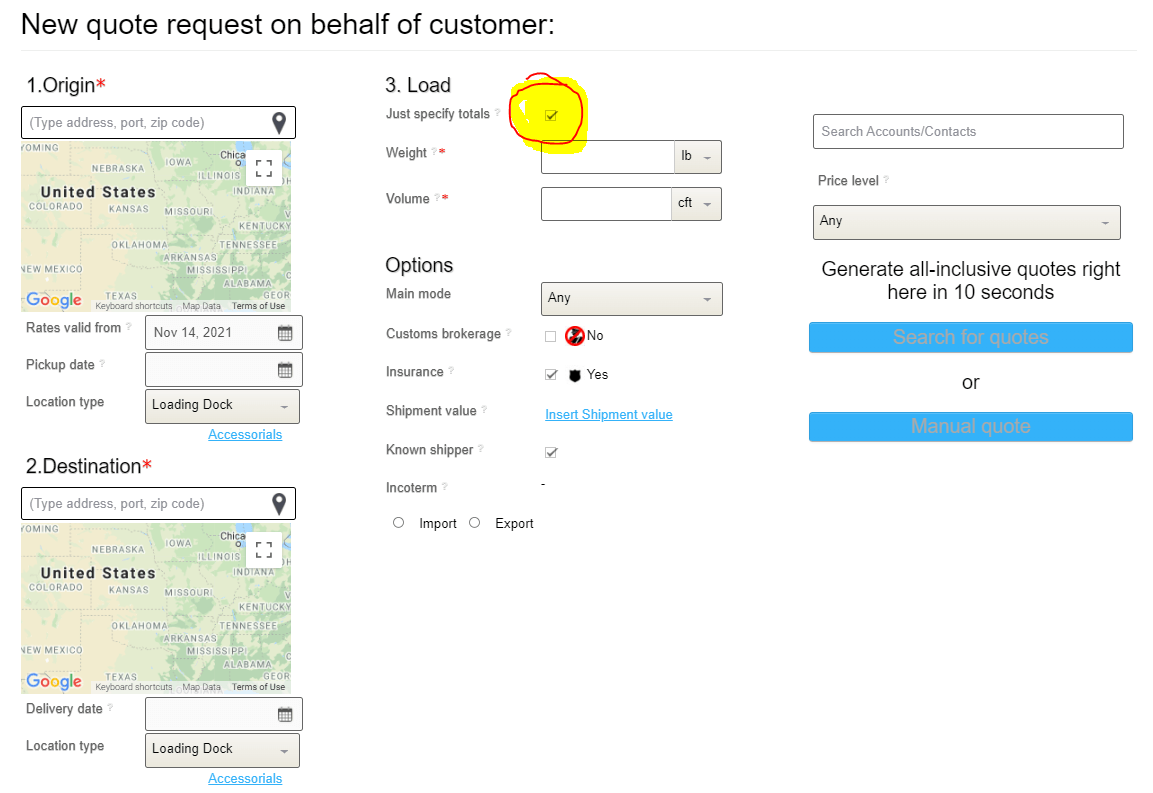
Task: Open the Pickup date calendar icon
Action: pos(285,370)
